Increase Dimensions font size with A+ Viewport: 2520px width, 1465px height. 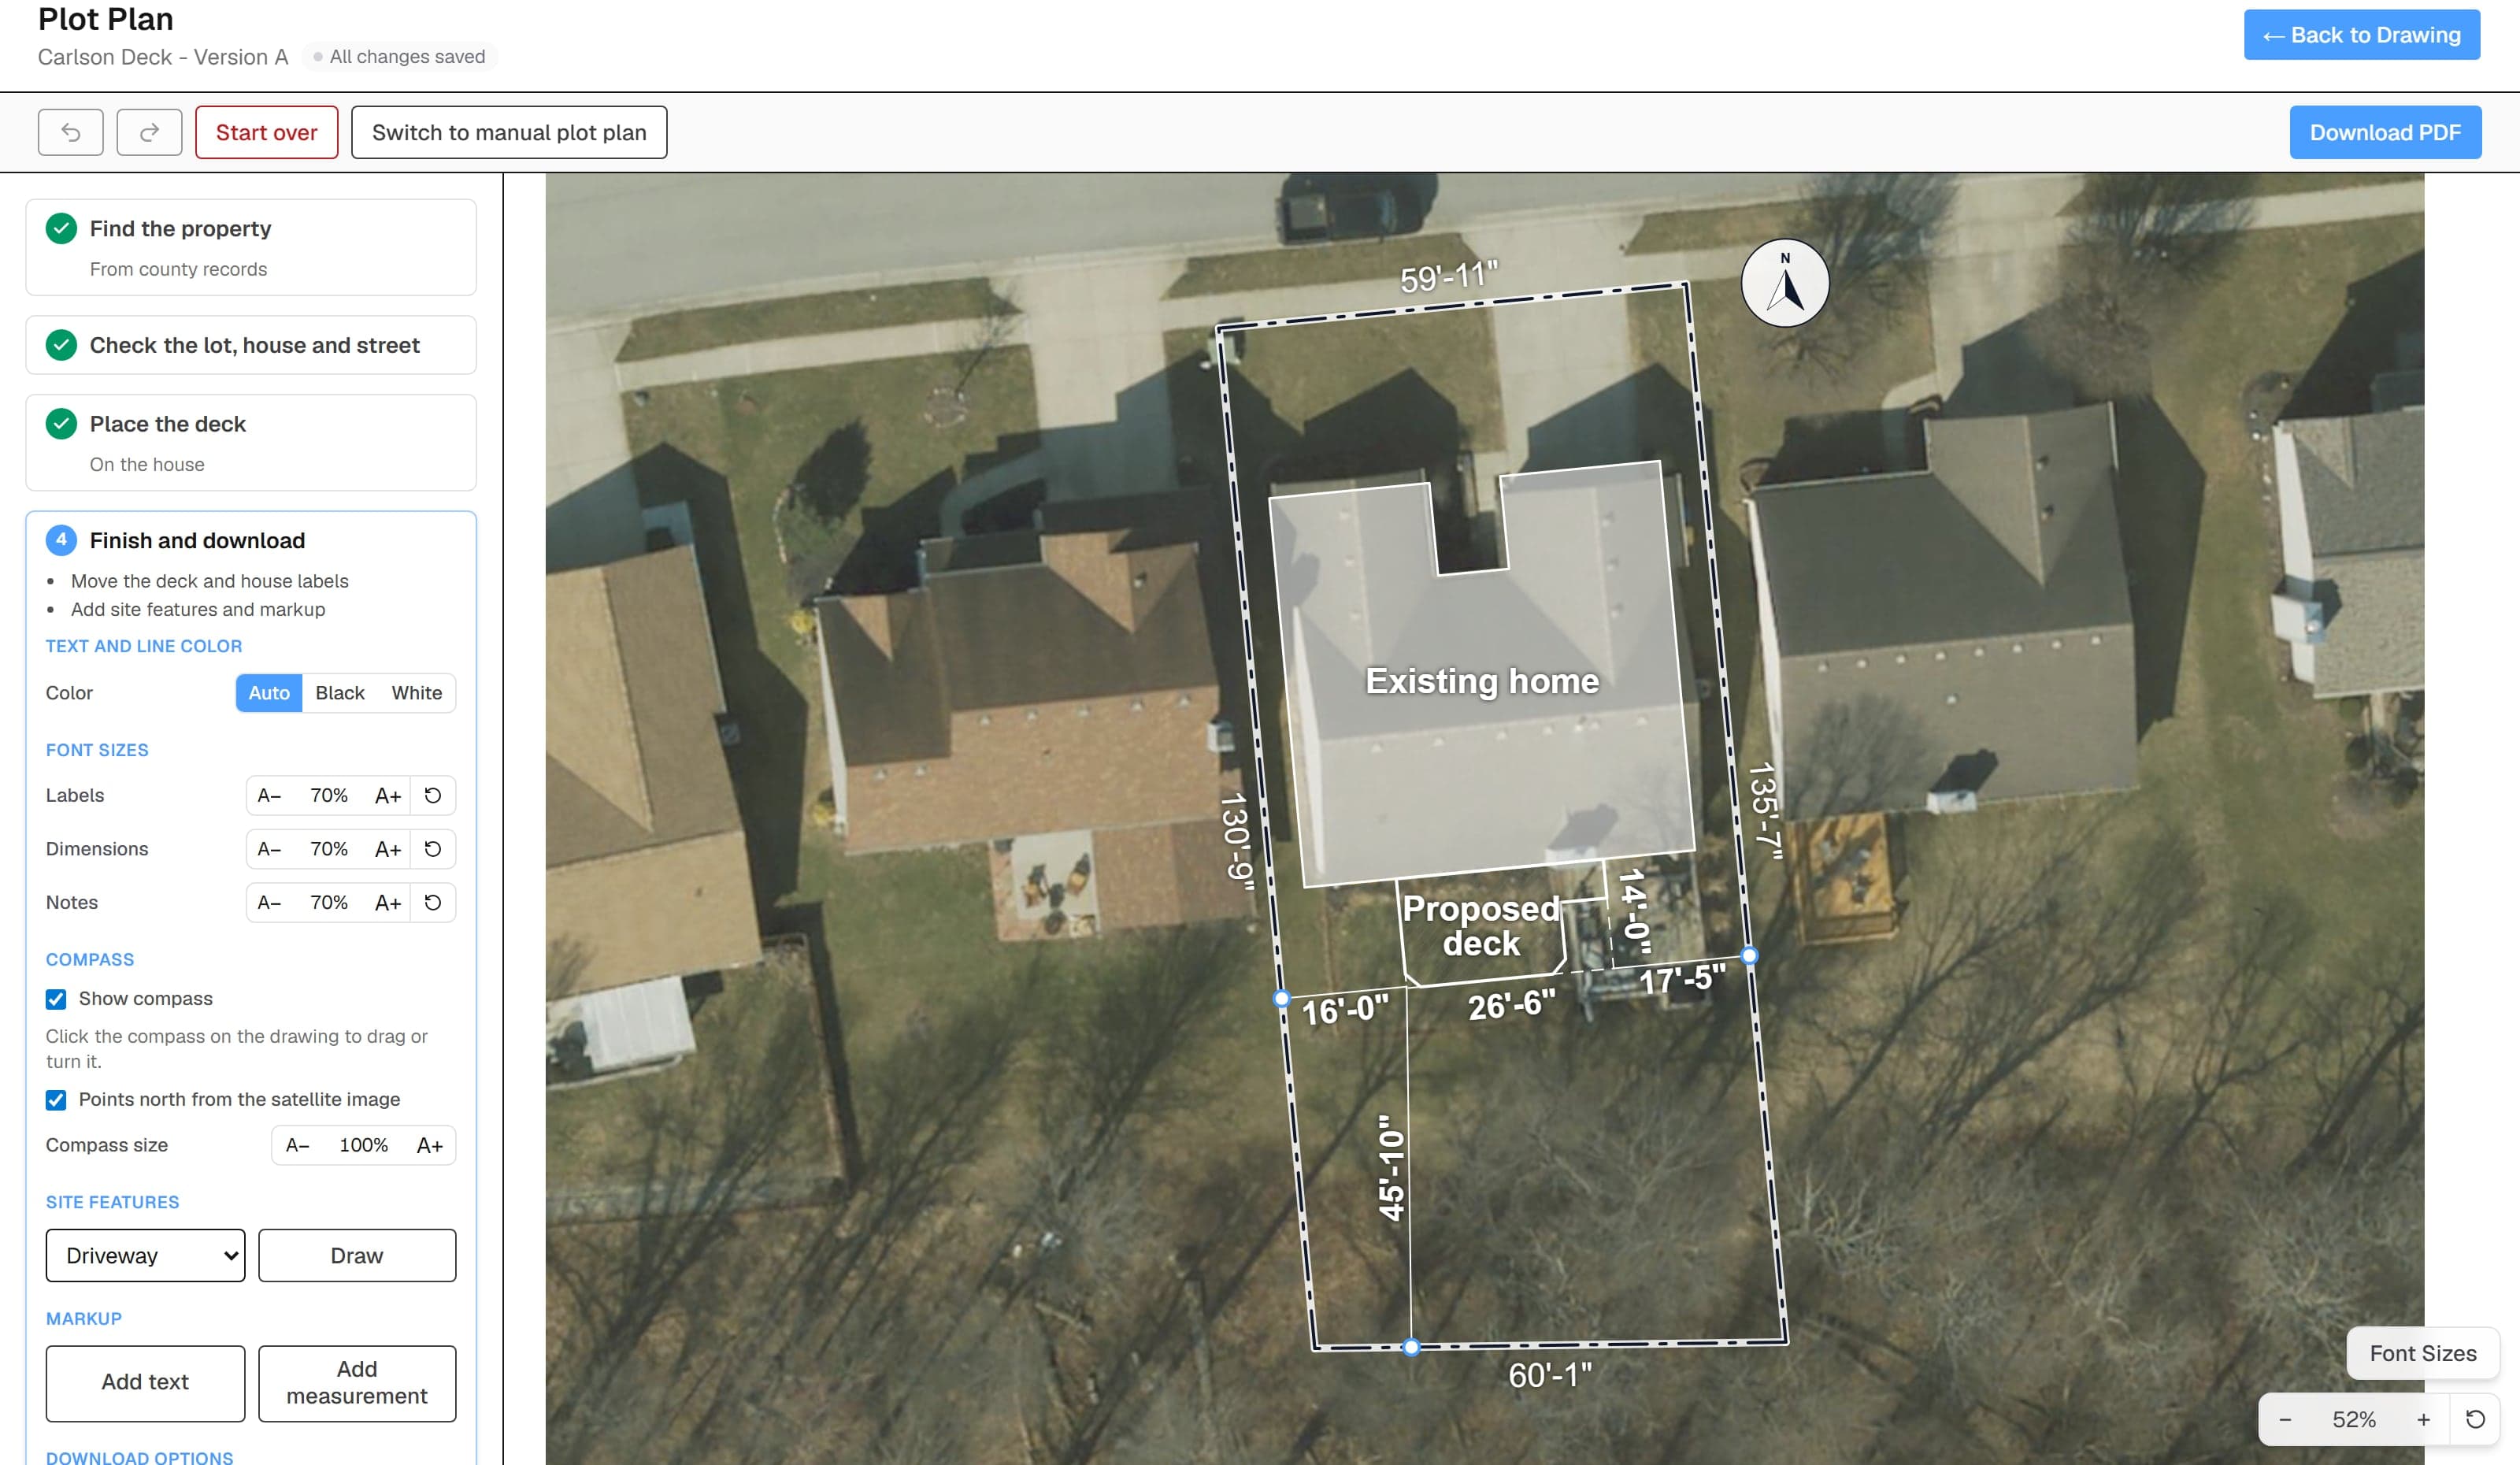[388, 849]
